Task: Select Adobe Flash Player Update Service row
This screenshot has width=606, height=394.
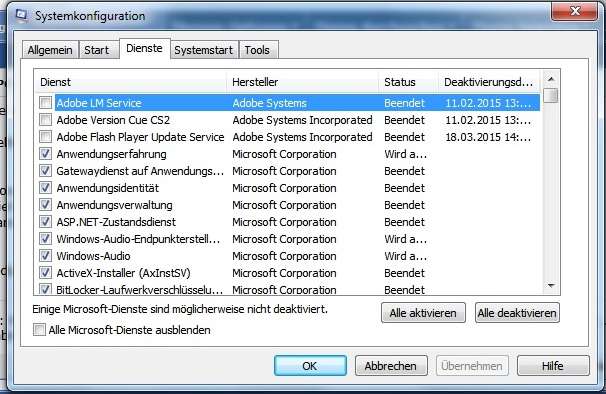Action: (x=288, y=137)
